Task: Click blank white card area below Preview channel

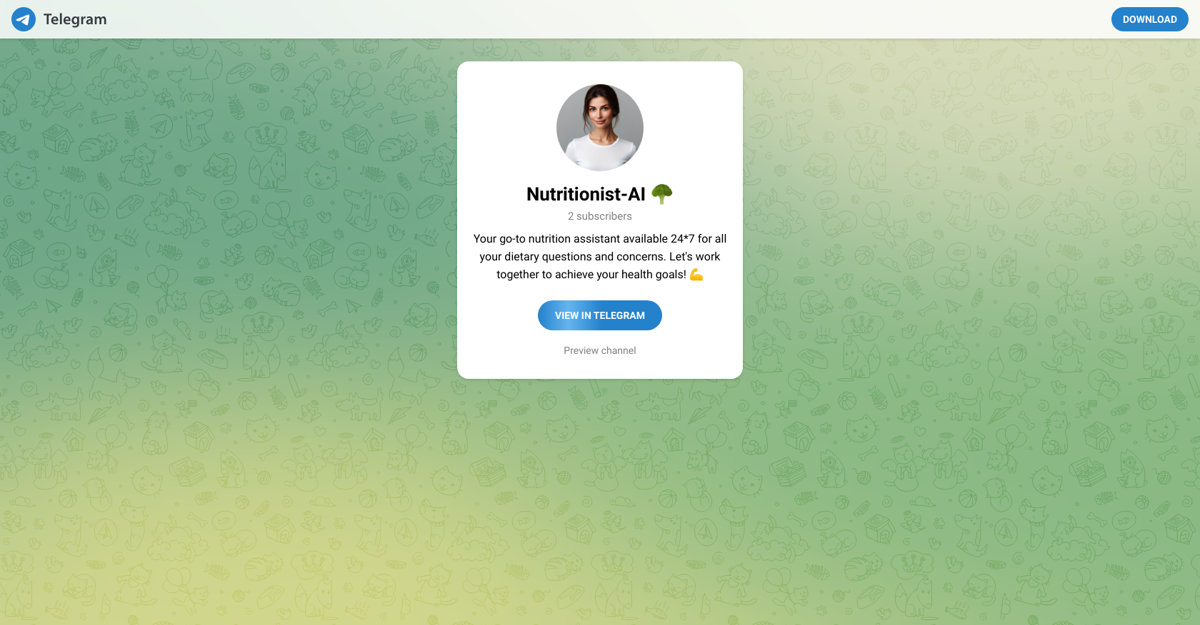Action: pos(600,368)
